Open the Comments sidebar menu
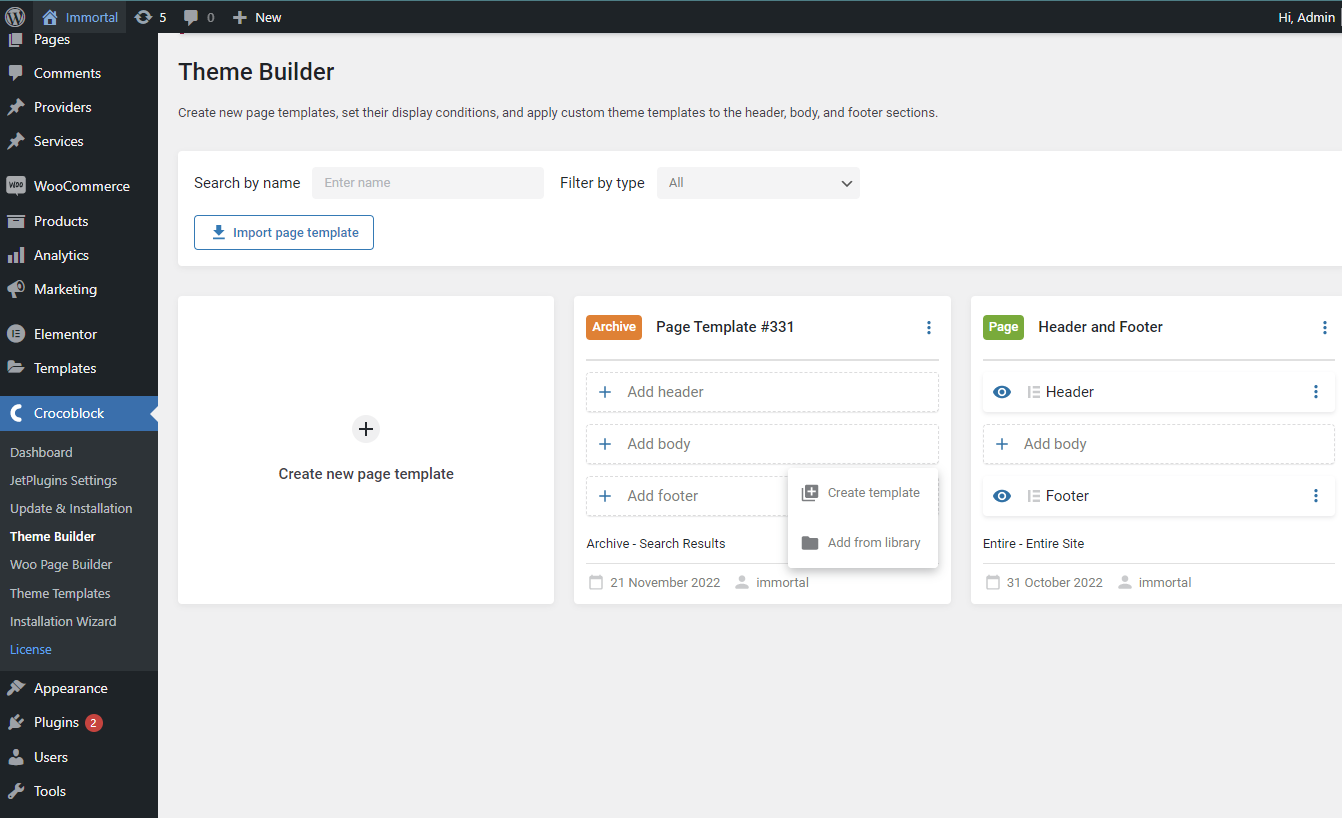This screenshot has height=818, width=1342. (x=67, y=73)
